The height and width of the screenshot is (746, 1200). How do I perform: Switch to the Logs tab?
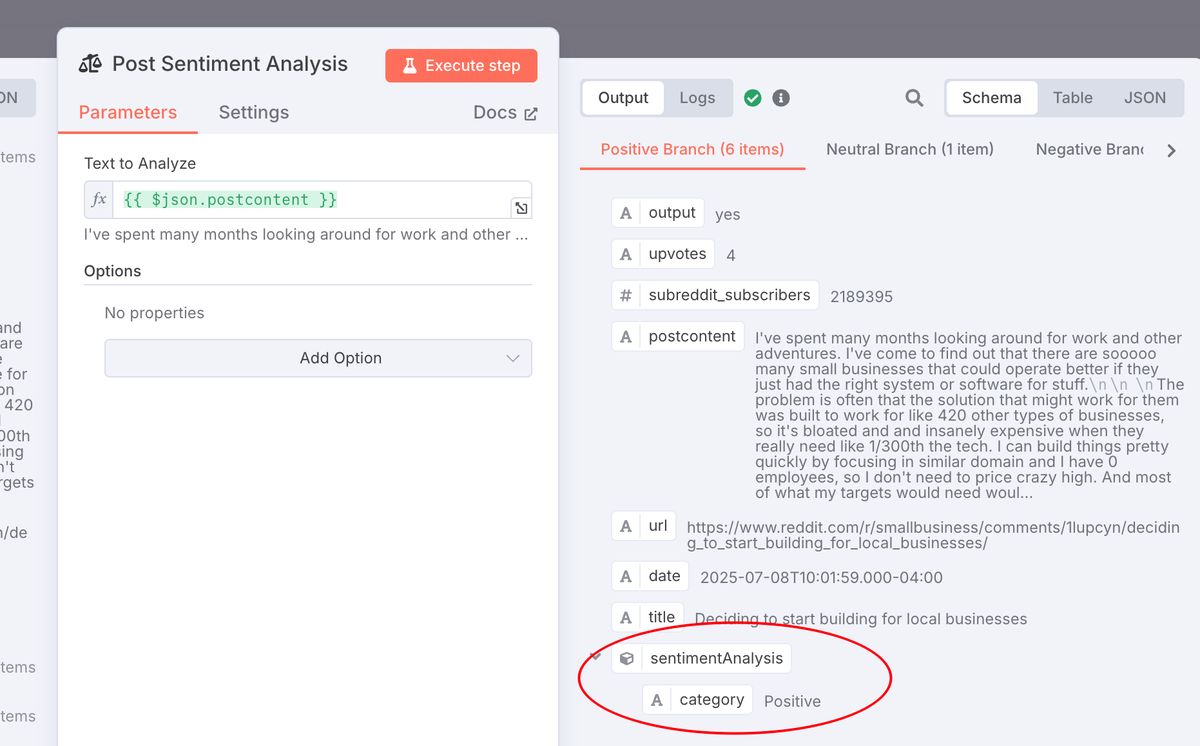pos(698,98)
